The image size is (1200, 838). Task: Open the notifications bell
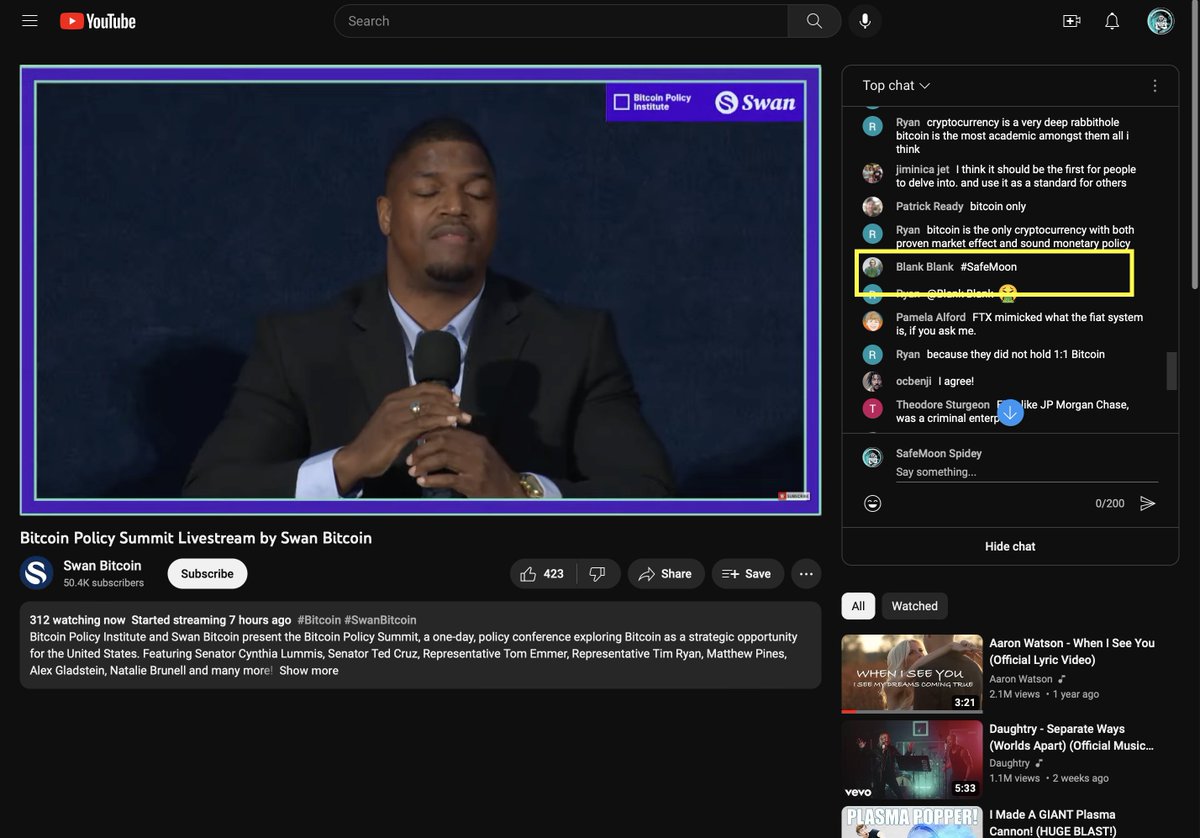(x=1112, y=21)
